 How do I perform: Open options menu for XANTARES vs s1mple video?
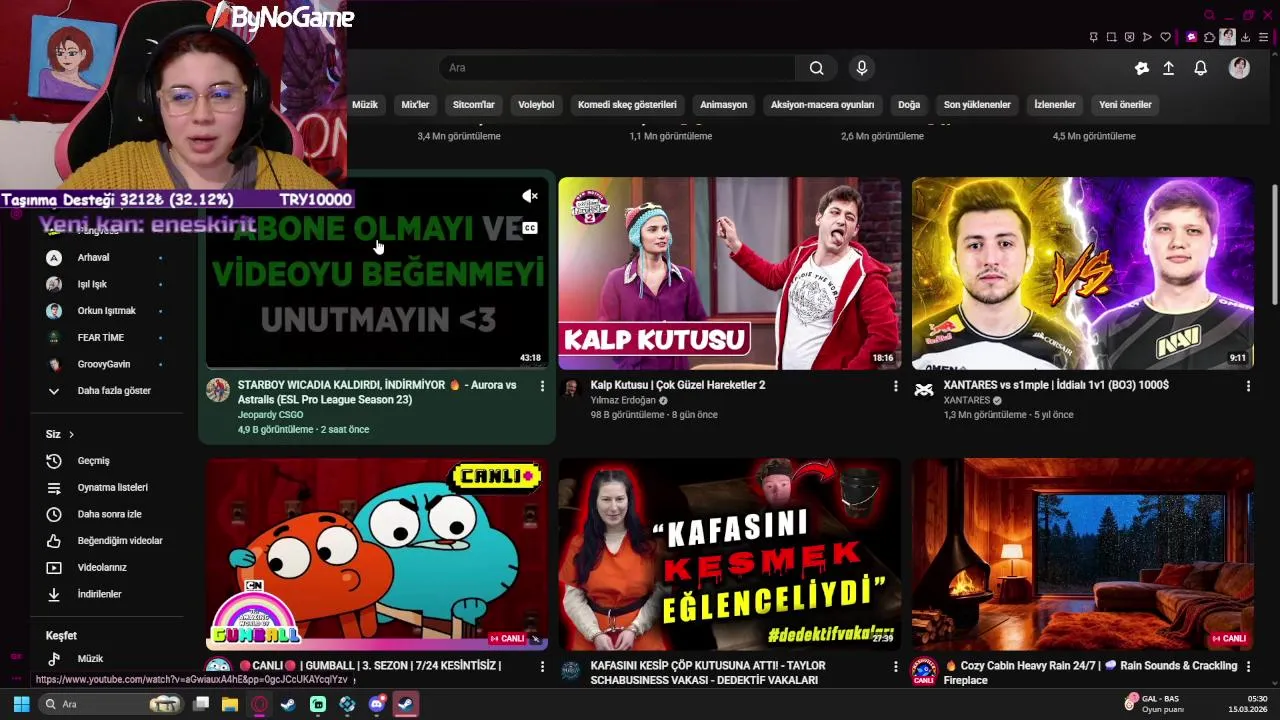tap(1248, 386)
